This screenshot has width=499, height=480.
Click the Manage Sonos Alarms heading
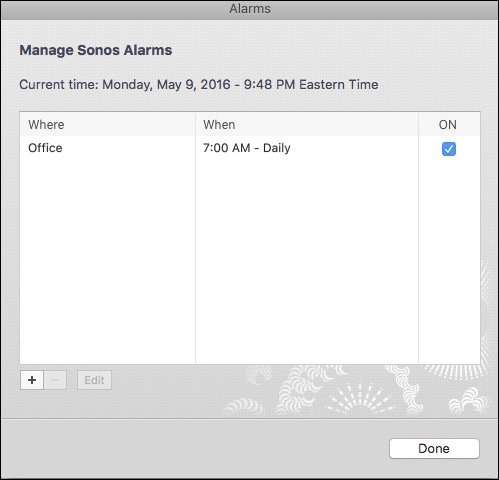point(96,50)
